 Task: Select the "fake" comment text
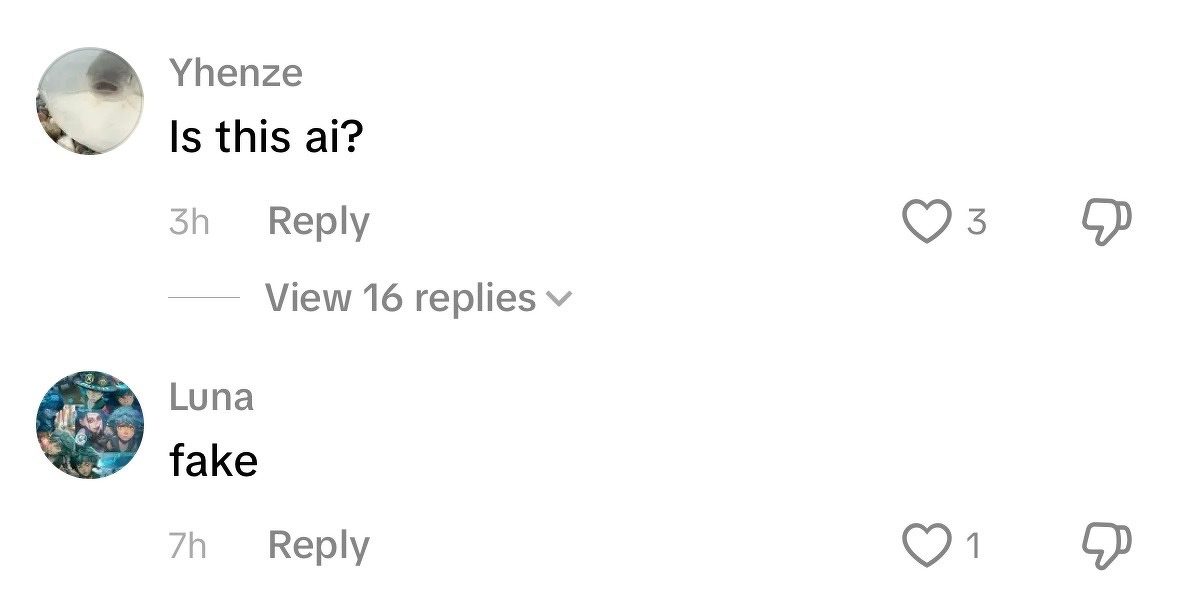pyautogui.click(x=214, y=461)
